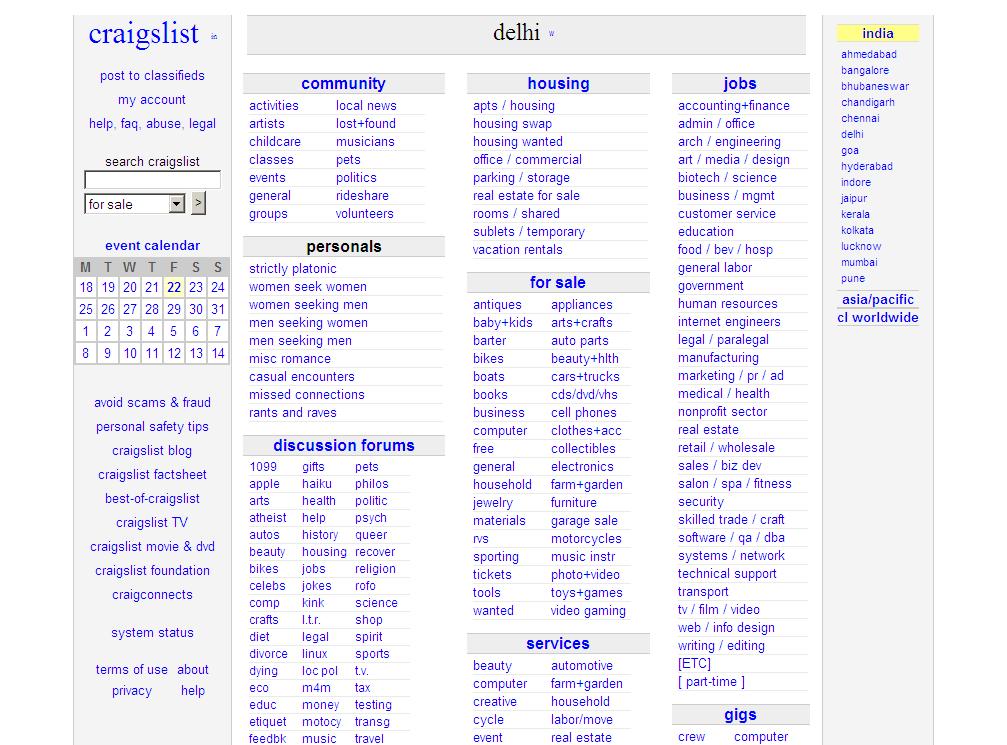Open software / qa / dba jobs

point(731,537)
